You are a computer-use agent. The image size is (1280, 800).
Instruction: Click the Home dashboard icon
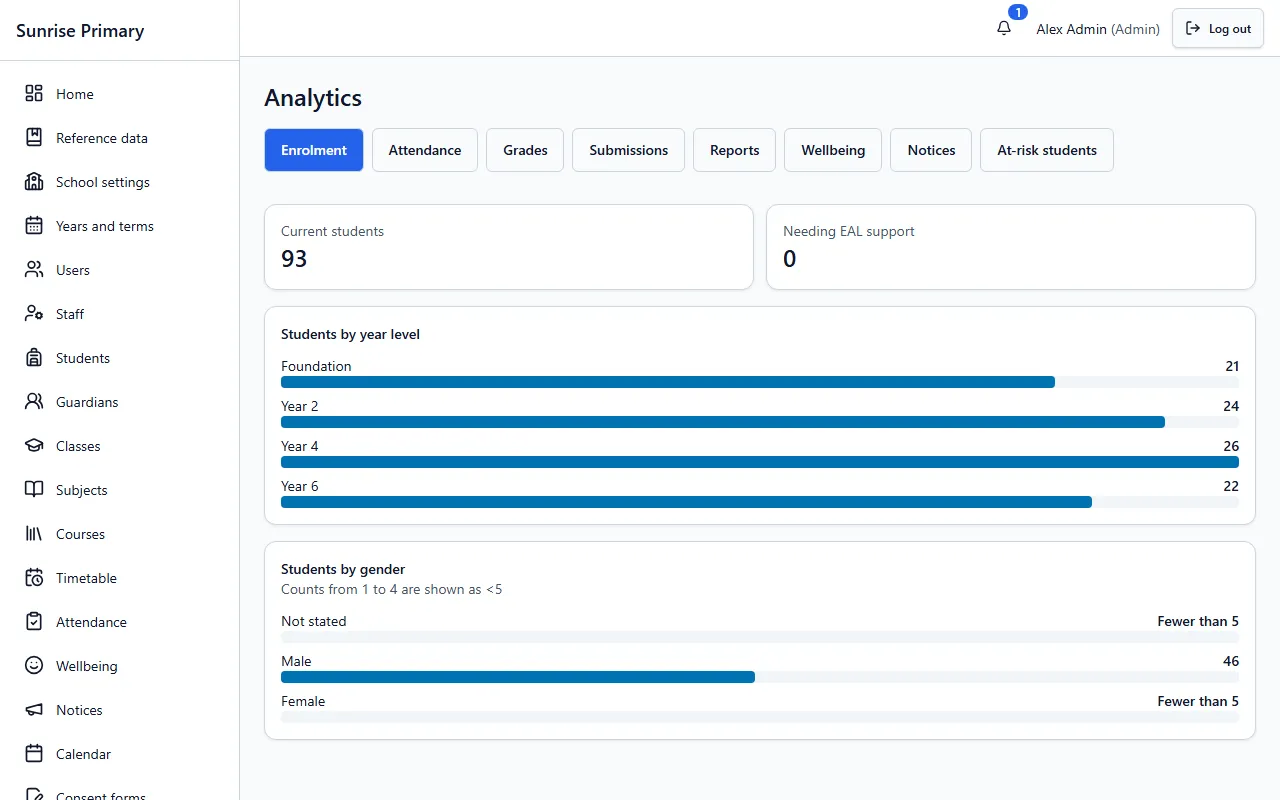[x=34, y=93]
